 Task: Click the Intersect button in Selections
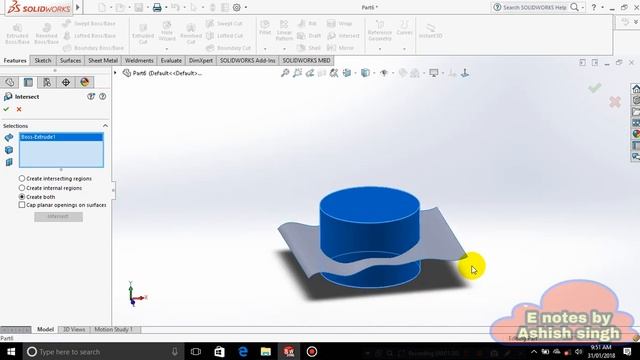tap(58, 217)
